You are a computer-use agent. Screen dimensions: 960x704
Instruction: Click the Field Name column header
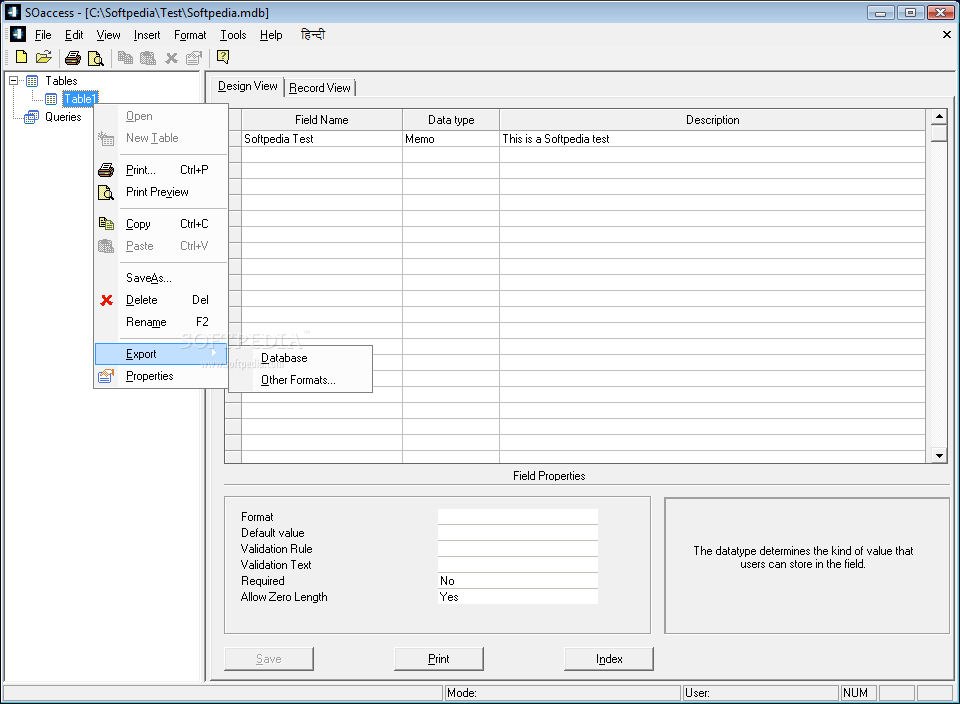[322, 120]
